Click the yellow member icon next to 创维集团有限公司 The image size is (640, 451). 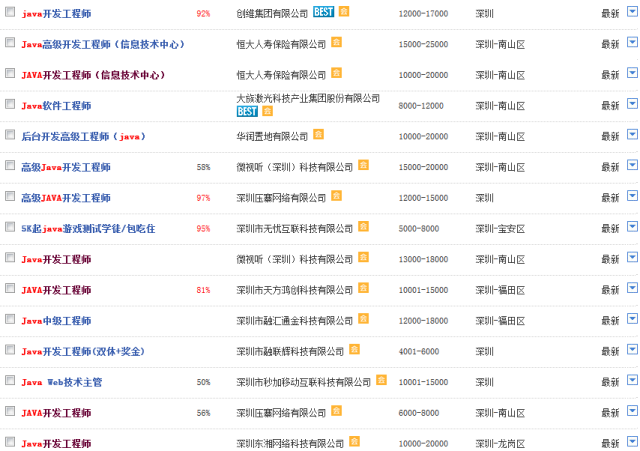pos(344,11)
